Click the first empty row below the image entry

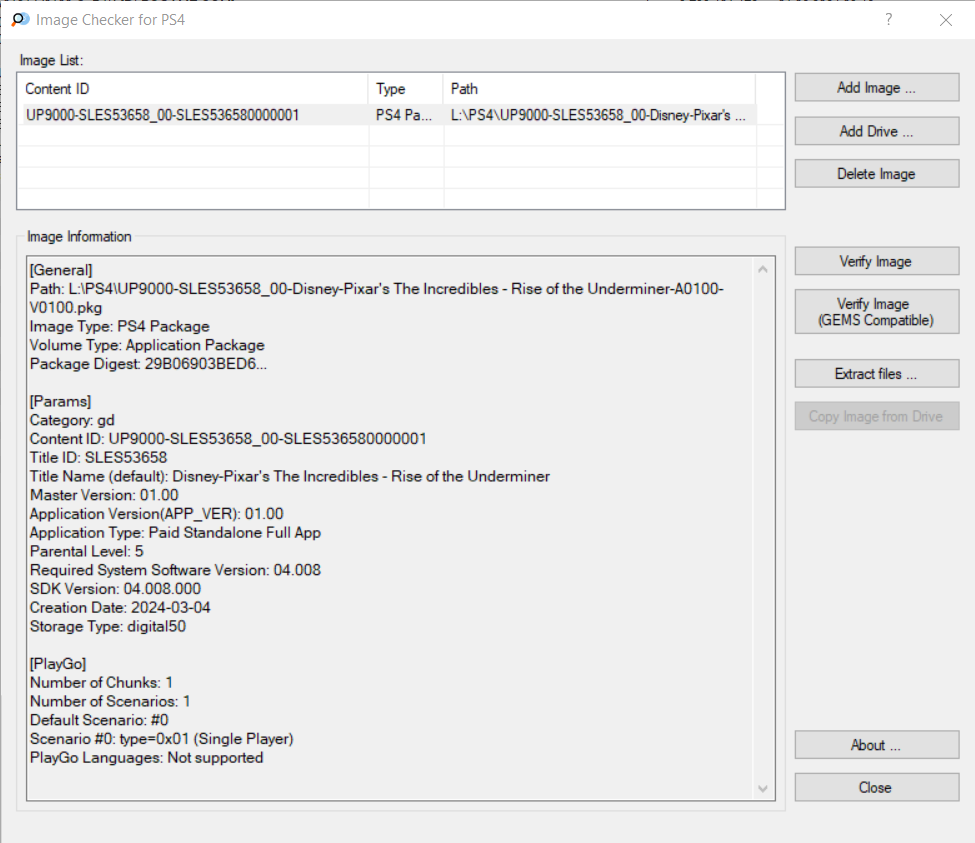pyautogui.click(x=193, y=137)
